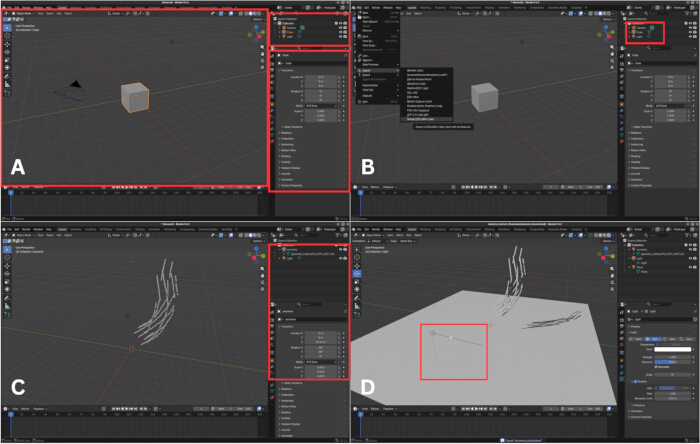Expand Delta Transform section in panel A
Screen dimensions: 700x444
292,127
